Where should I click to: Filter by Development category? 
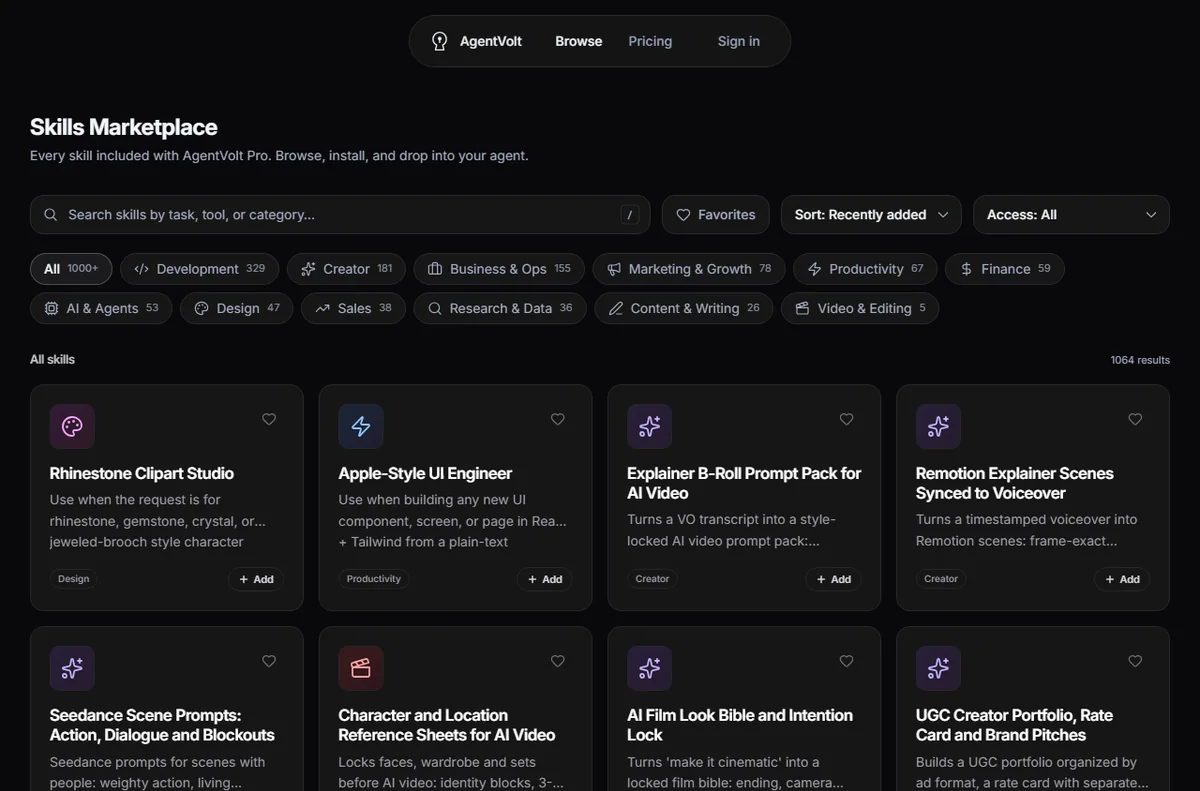click(200, 269)
